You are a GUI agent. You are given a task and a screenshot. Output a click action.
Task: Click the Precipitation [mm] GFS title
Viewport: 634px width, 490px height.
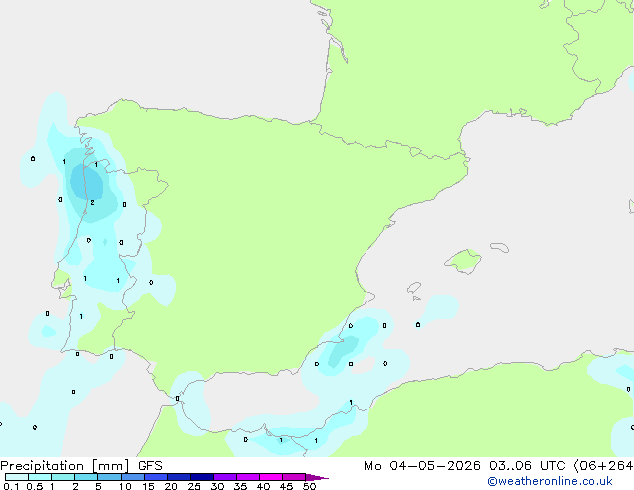pyautogui.click(x=81, y=466)
